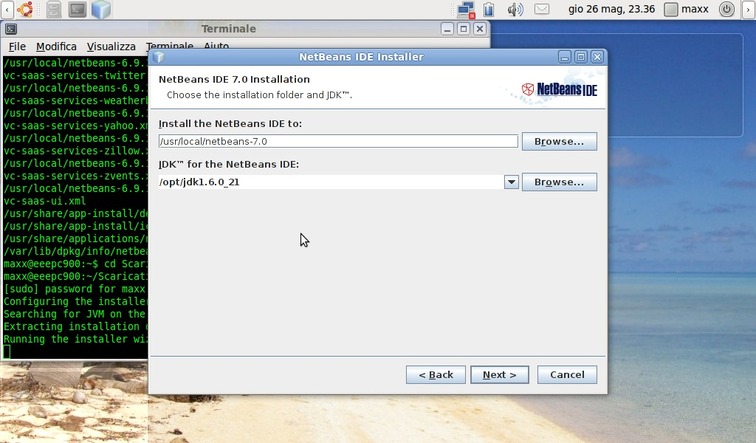The height and width of the screenshot is (443, 756).
Task: Launch terminal from top panel icon
Action: click(x=77, y=10)
